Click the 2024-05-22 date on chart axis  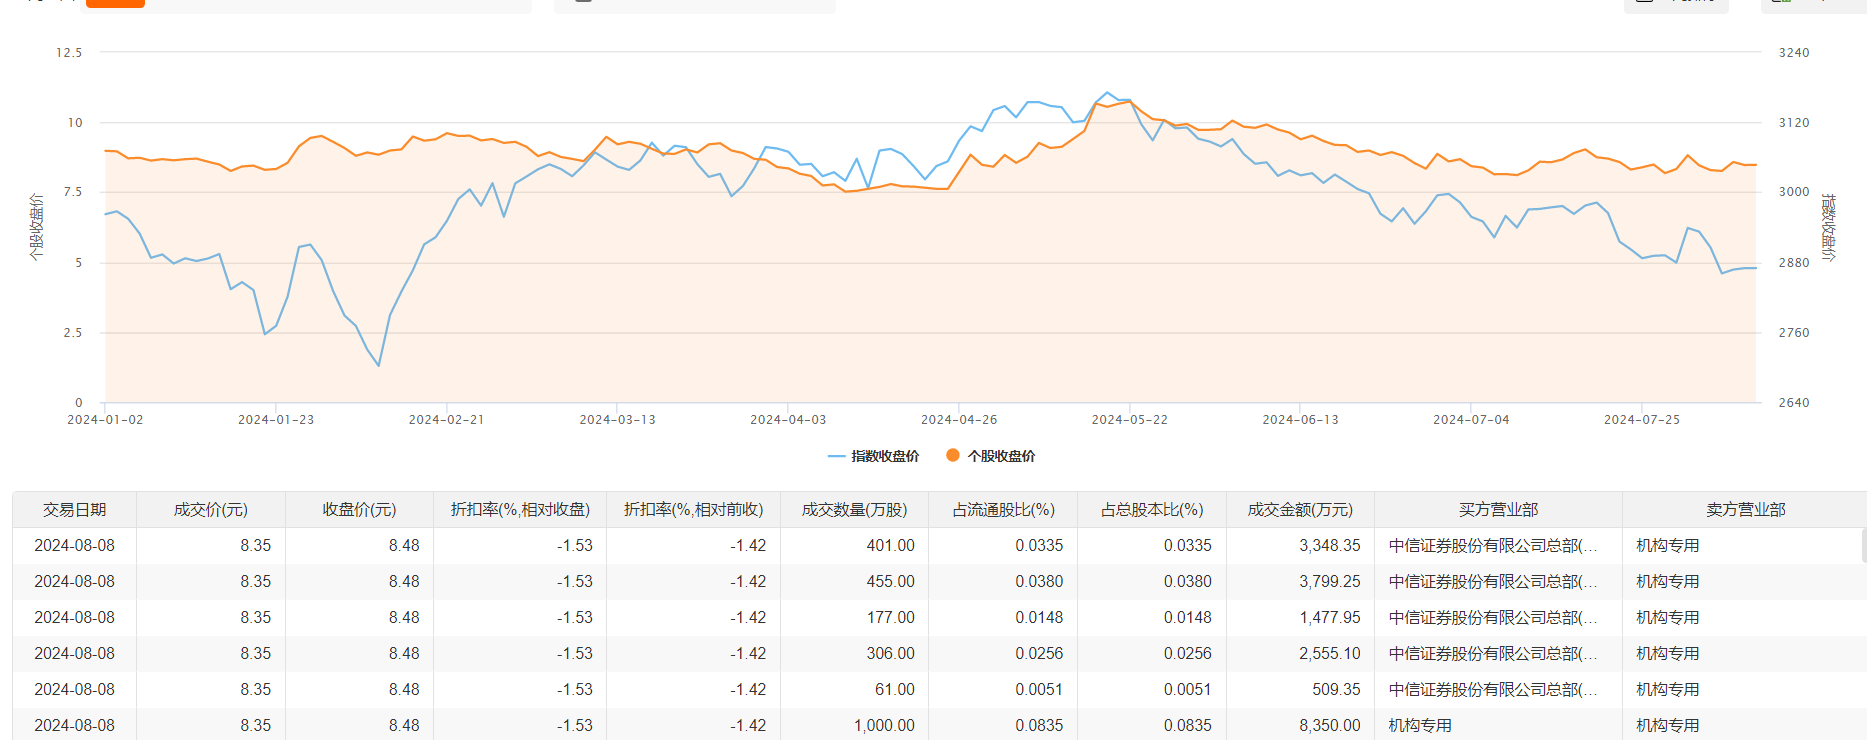pyautogui.click(x=1129, y=420)
